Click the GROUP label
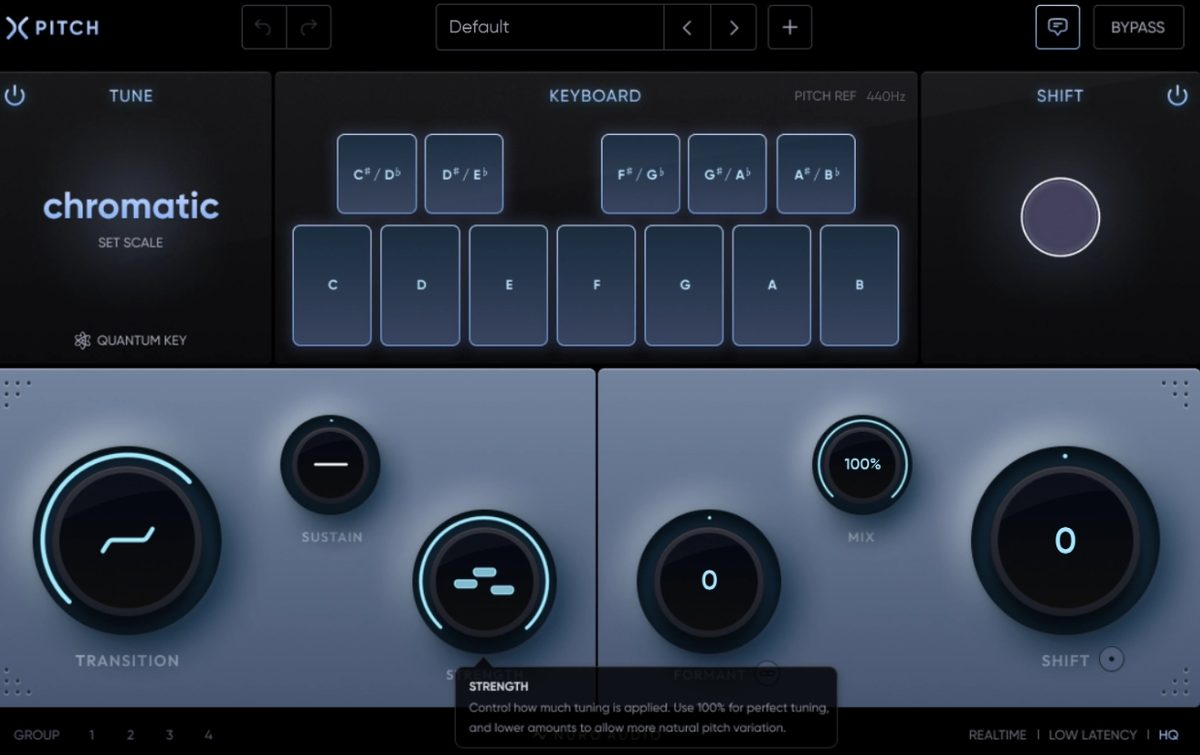Image resolution: width=1200 pixels, height=755 pixels. pos(36,735)
